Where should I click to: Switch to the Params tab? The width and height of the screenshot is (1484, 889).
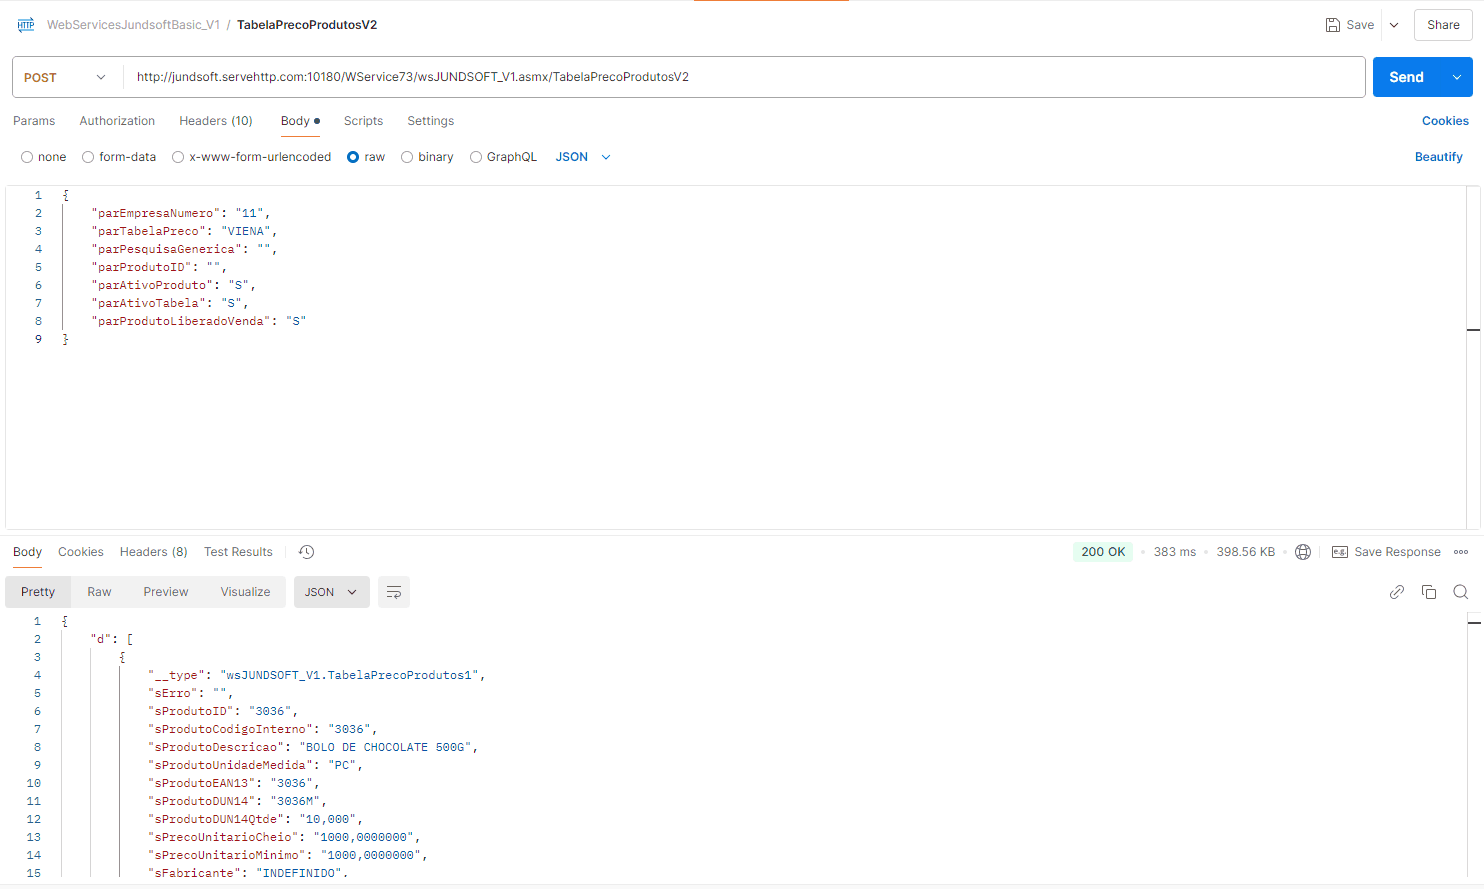pyautogui.click(x=34, y=121)
